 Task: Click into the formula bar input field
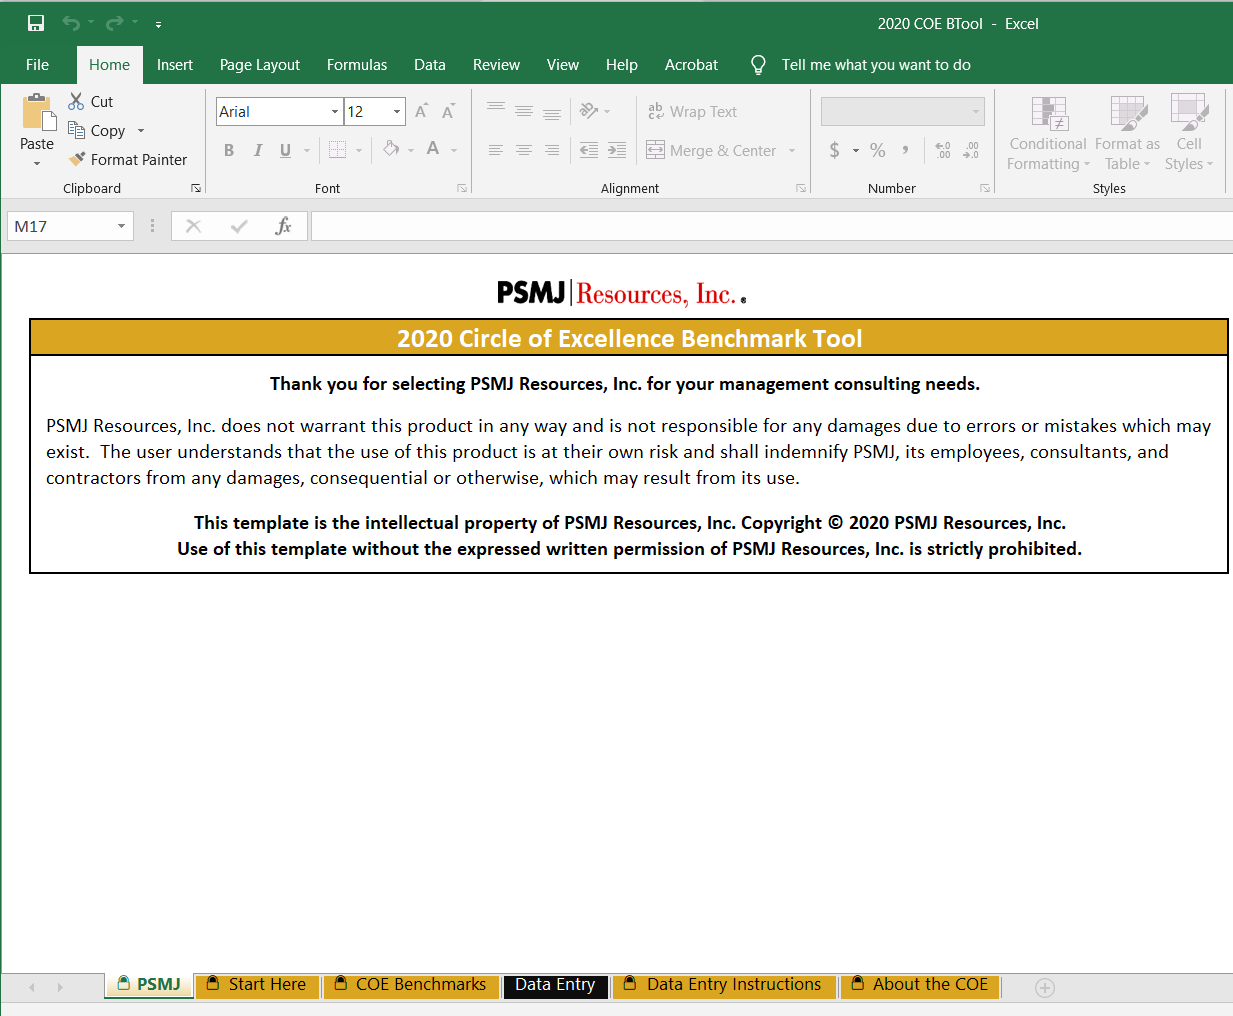(x=772, y=226)
